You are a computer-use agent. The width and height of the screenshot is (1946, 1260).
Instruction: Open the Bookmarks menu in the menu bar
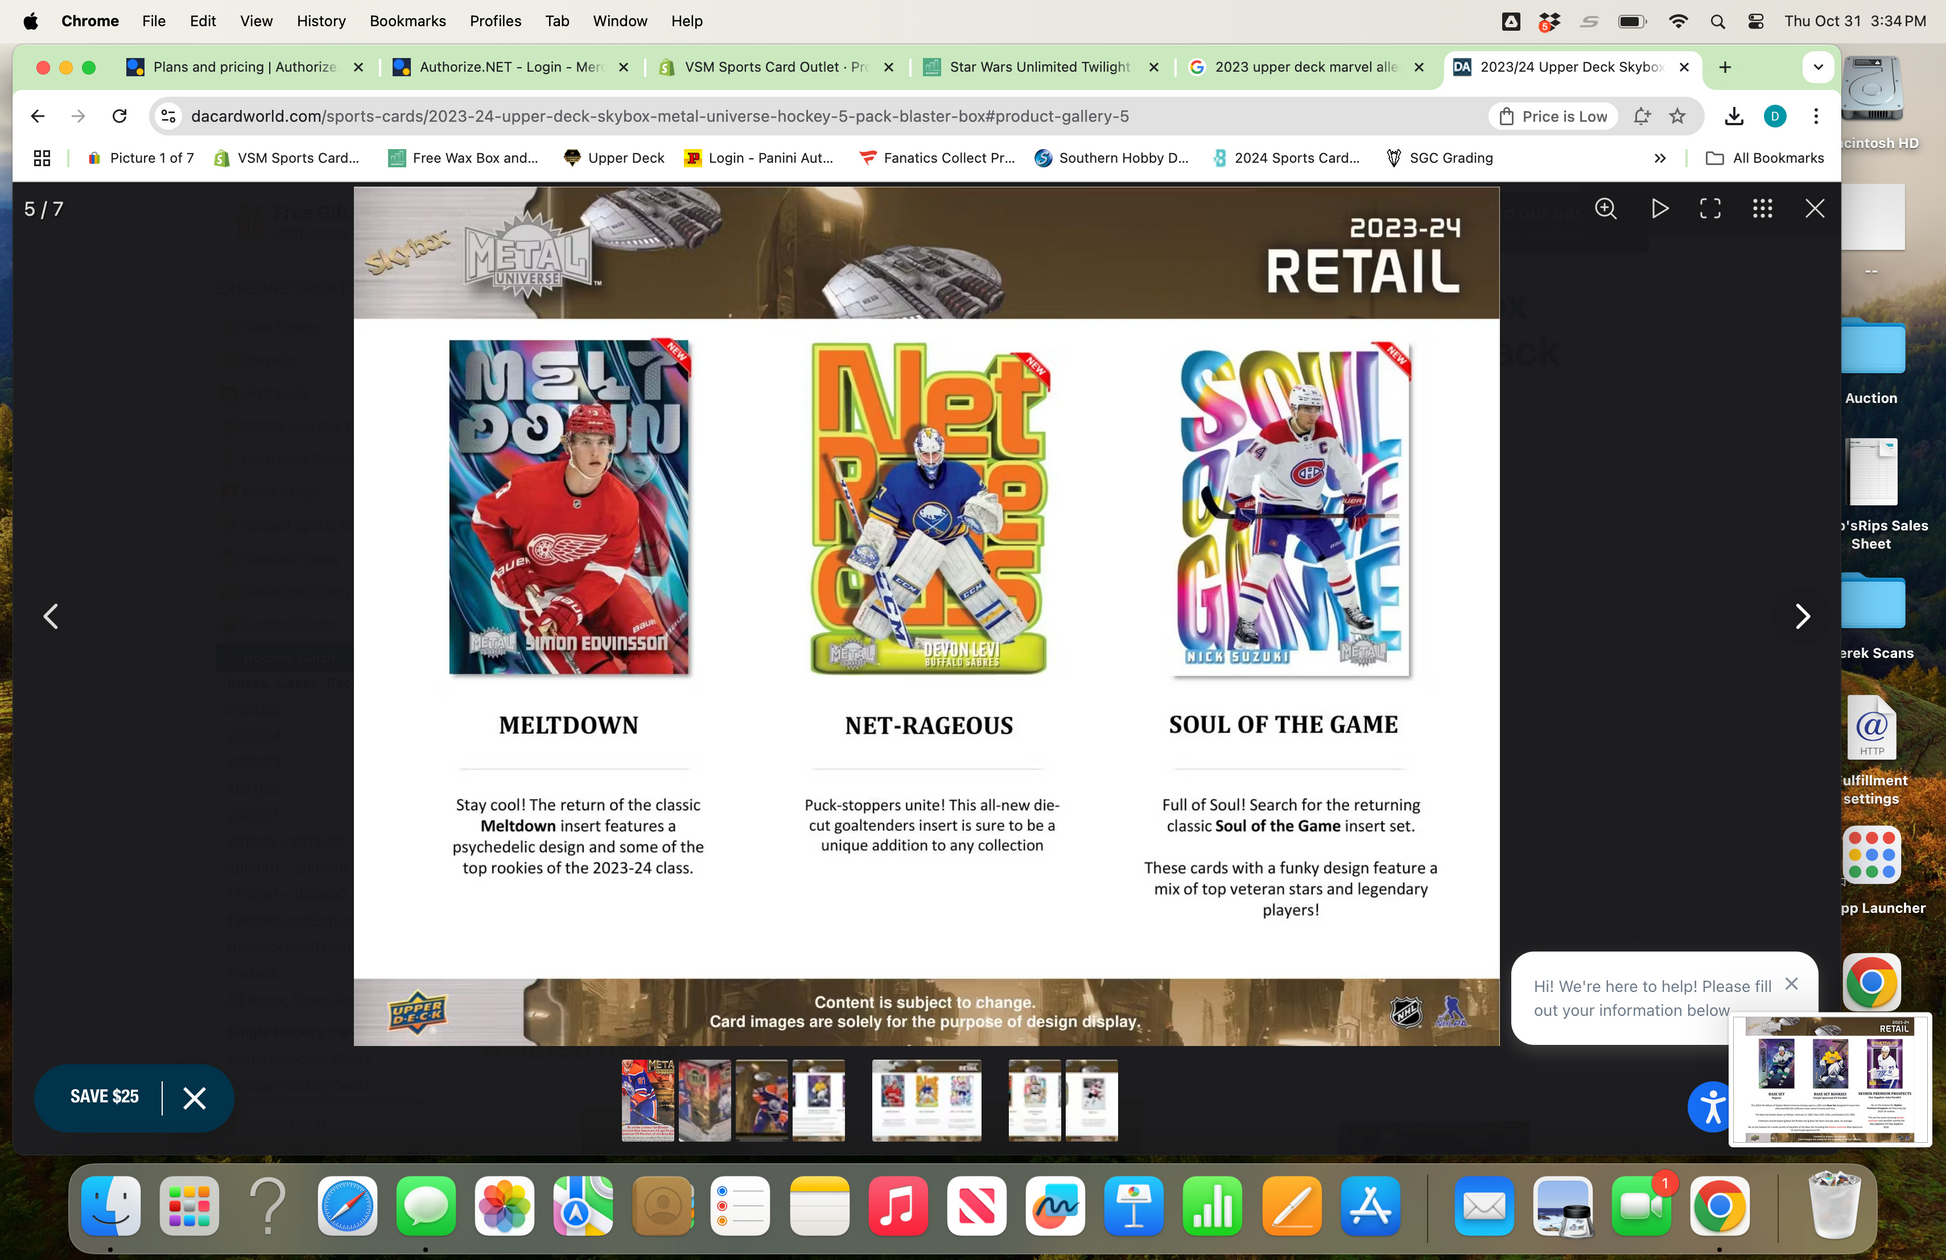point(407,21)
